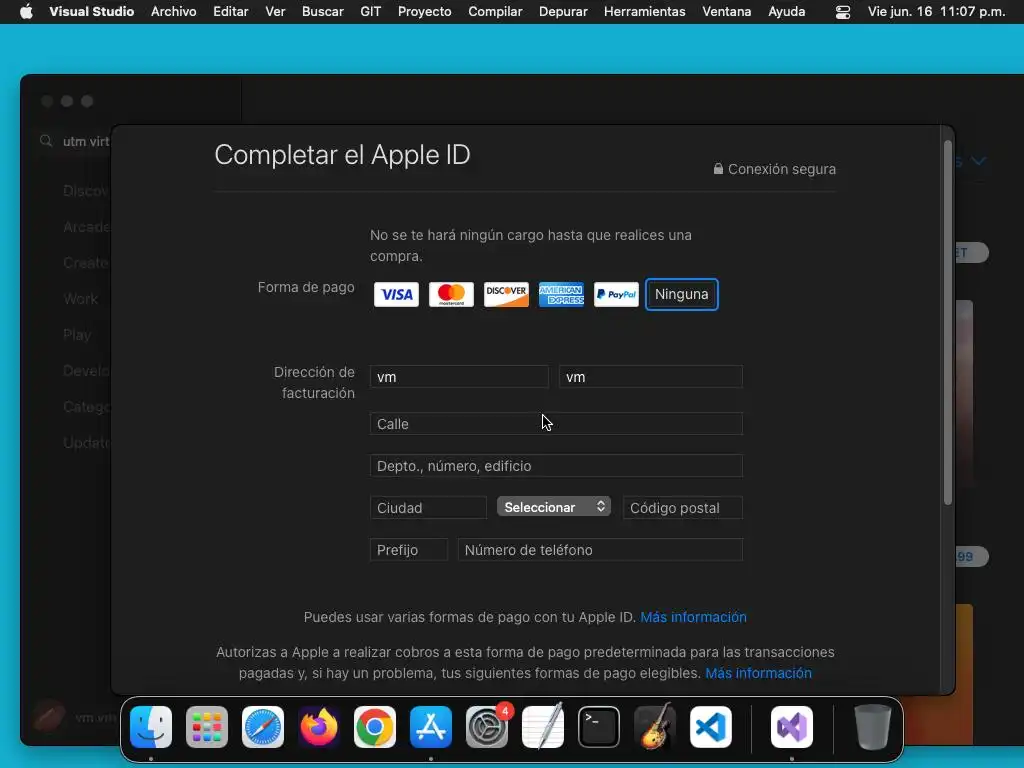This screenshot has width=1024, height=768.
Task: Open the Seleccionar state dropdown
Action: coord(554,507)
